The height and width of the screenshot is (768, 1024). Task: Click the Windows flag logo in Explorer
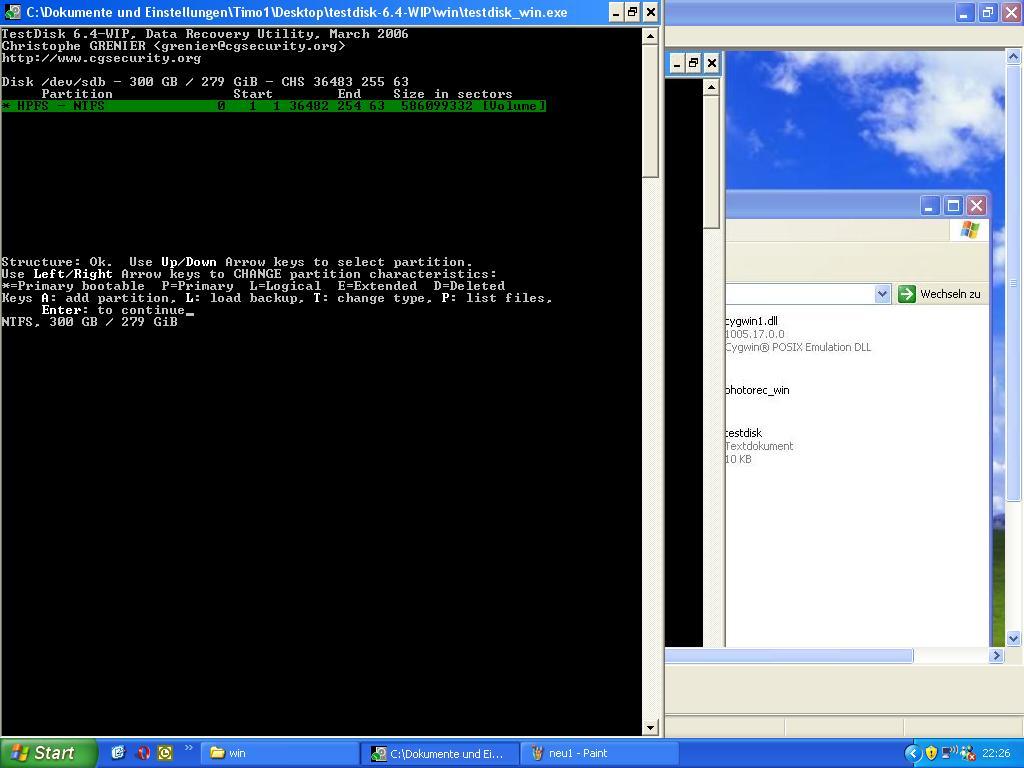tap(970, 230)
